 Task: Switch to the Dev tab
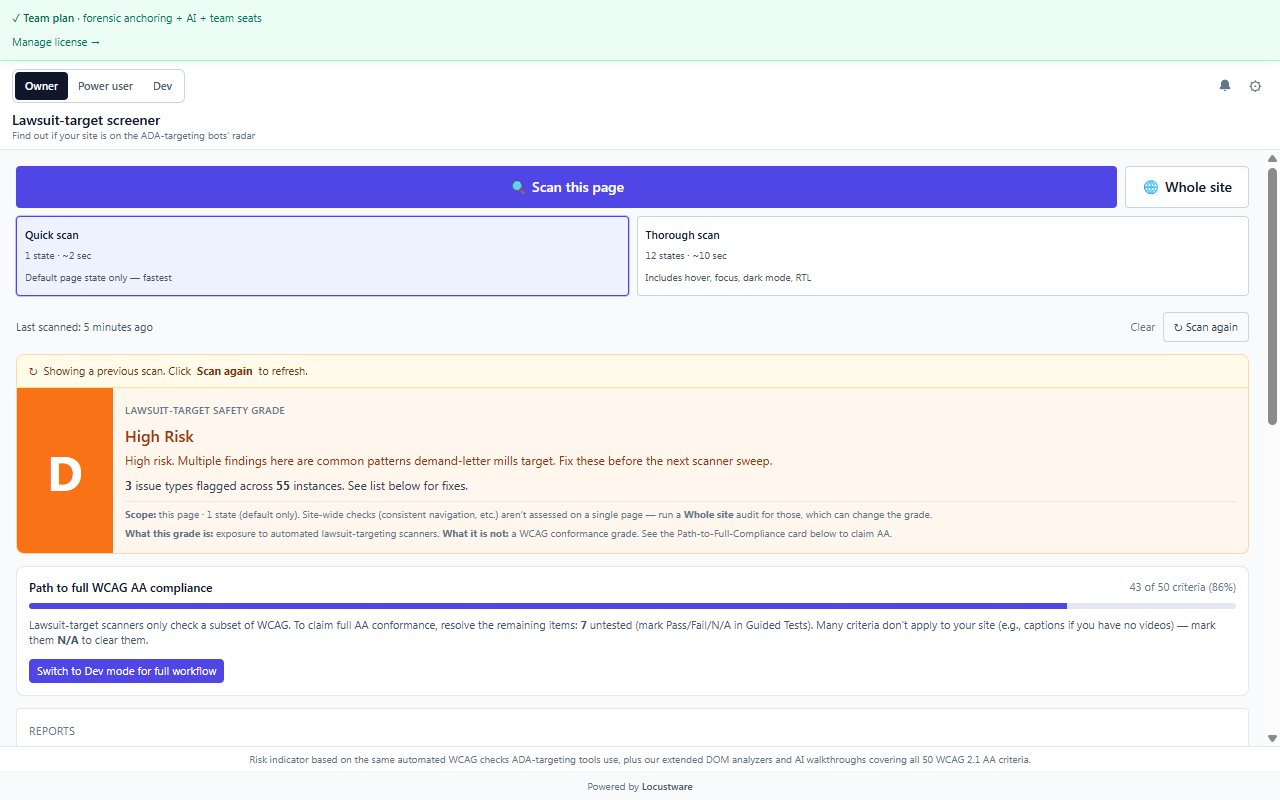(x=162, y=86)
